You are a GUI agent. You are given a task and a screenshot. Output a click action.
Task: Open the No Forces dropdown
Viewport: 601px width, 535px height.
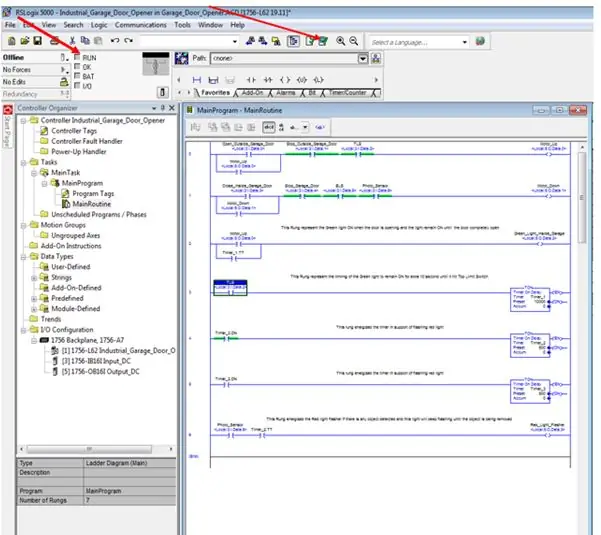[x=64, y=70]
